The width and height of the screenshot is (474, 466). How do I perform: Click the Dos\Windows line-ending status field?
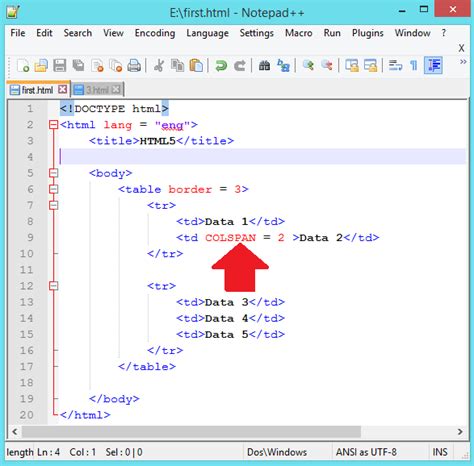277,452
